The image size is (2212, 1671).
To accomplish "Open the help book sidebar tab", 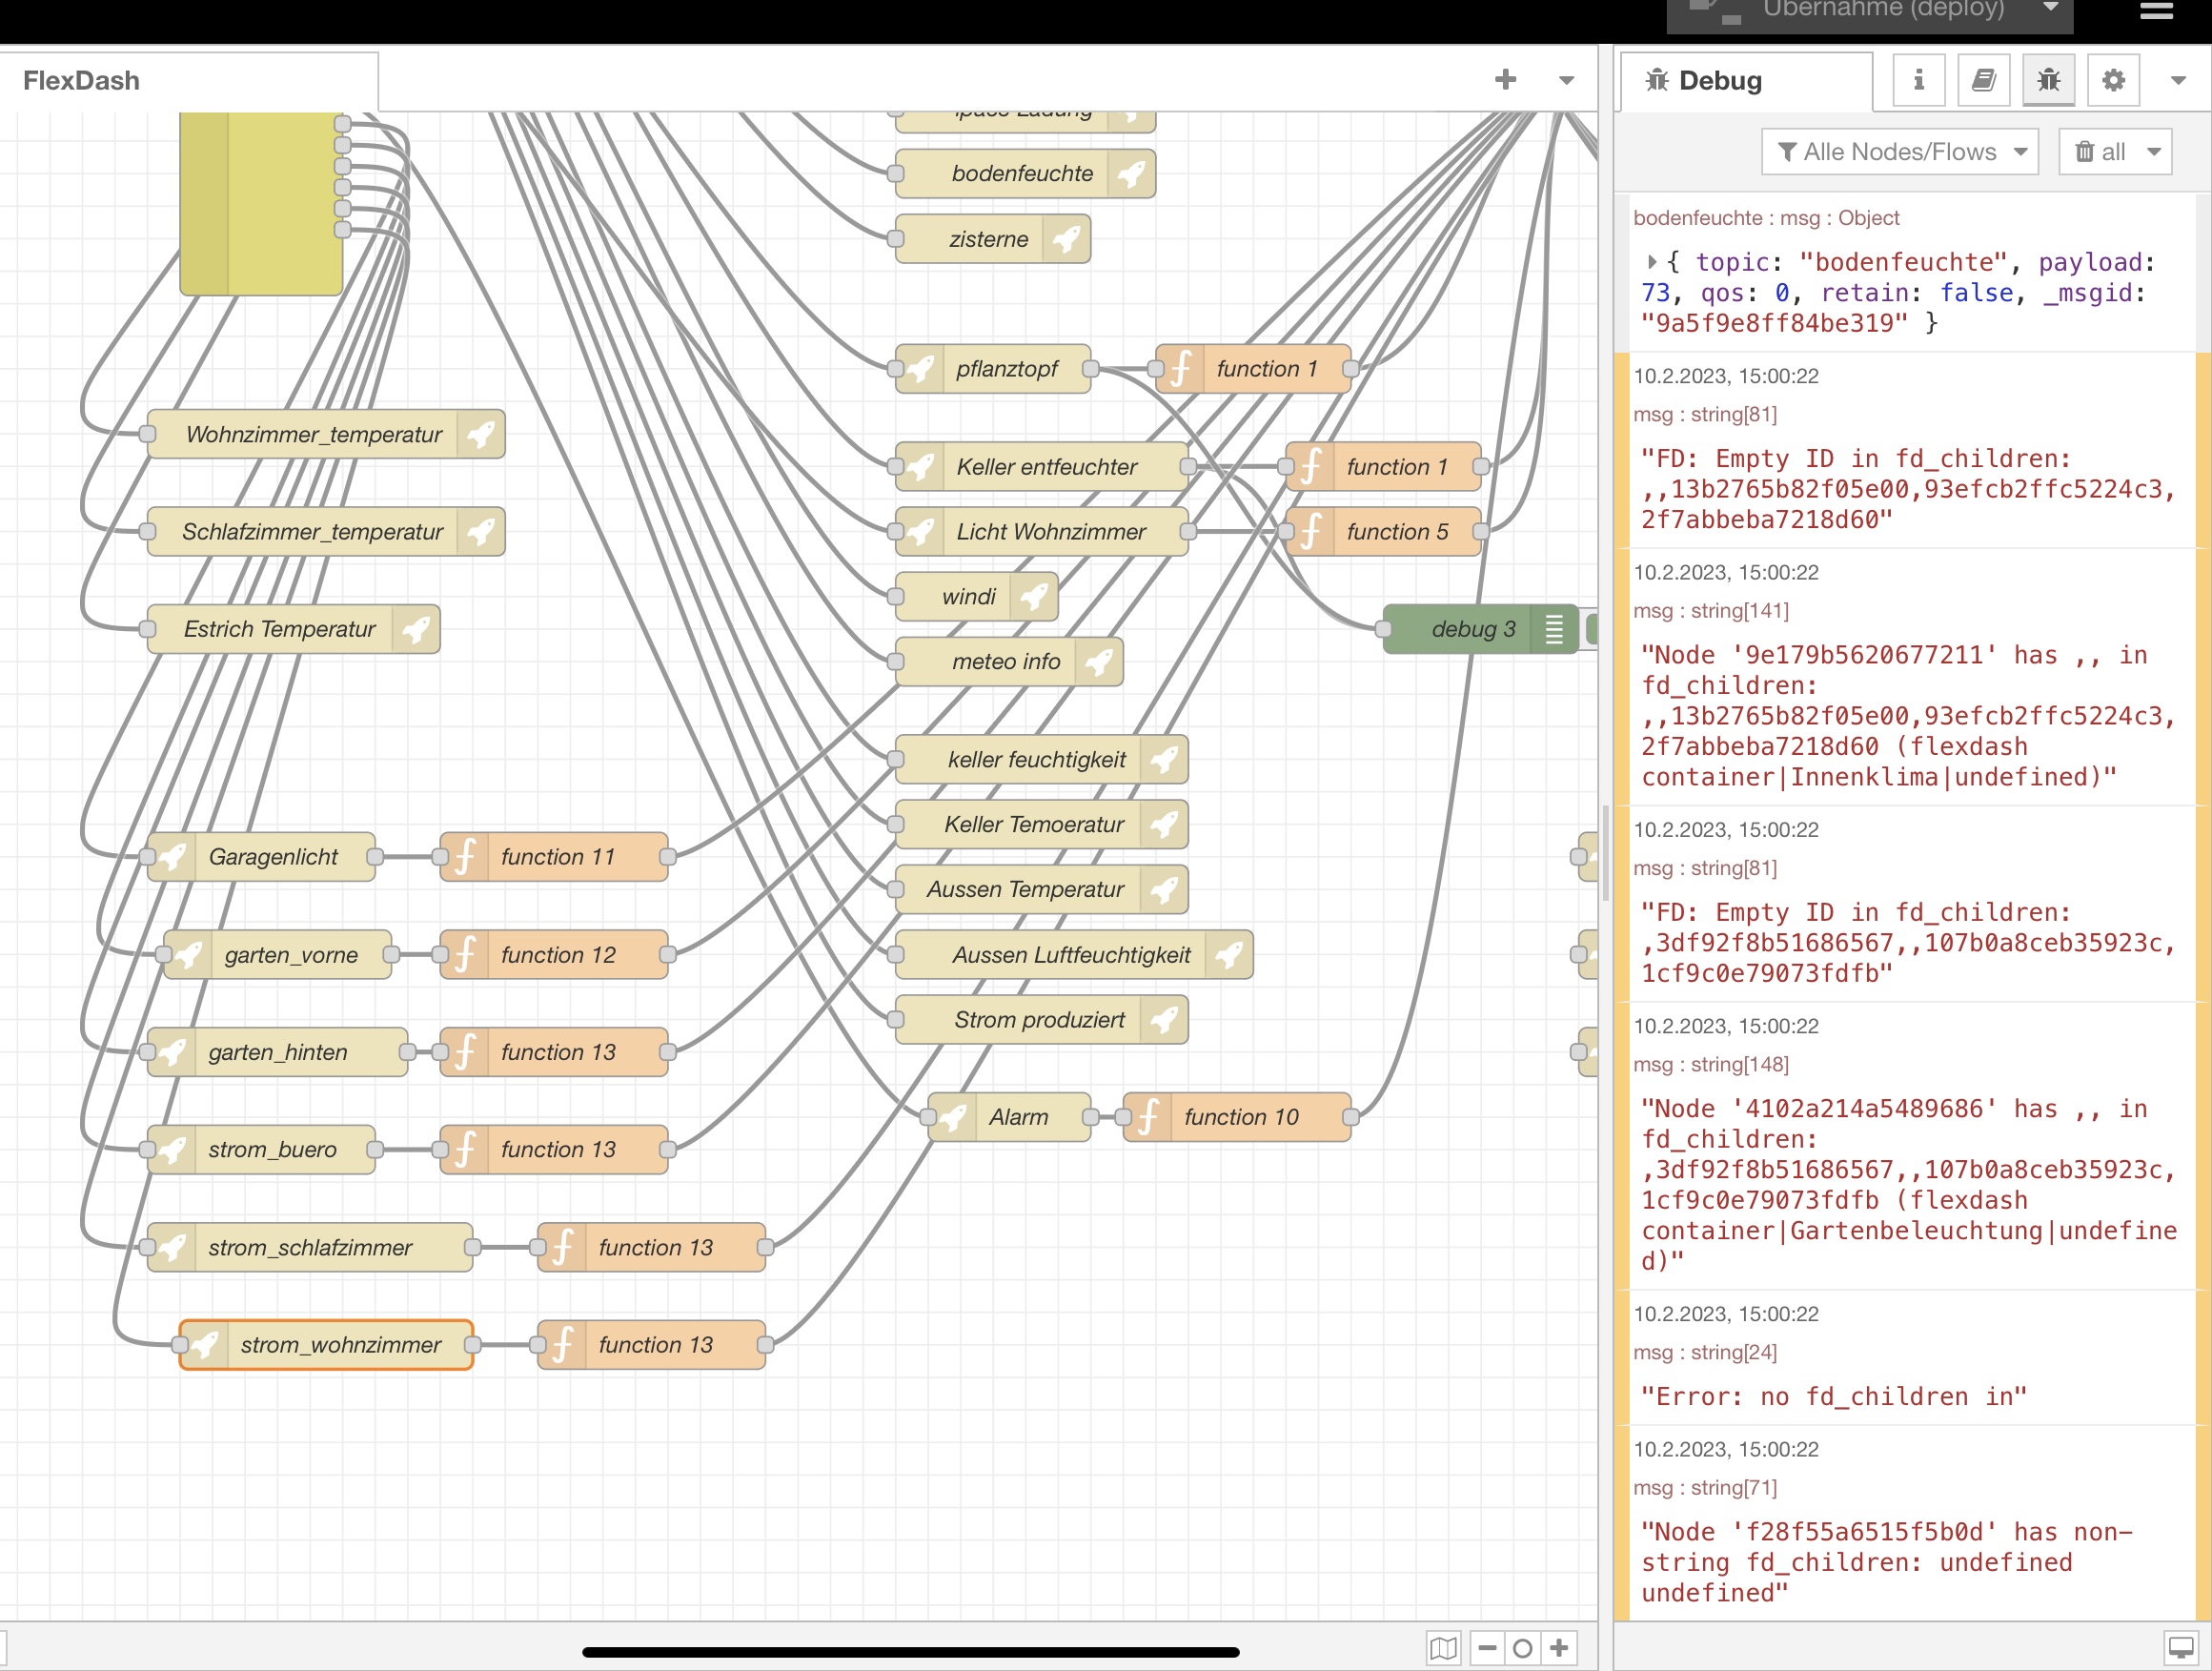I will (1983, 80).
